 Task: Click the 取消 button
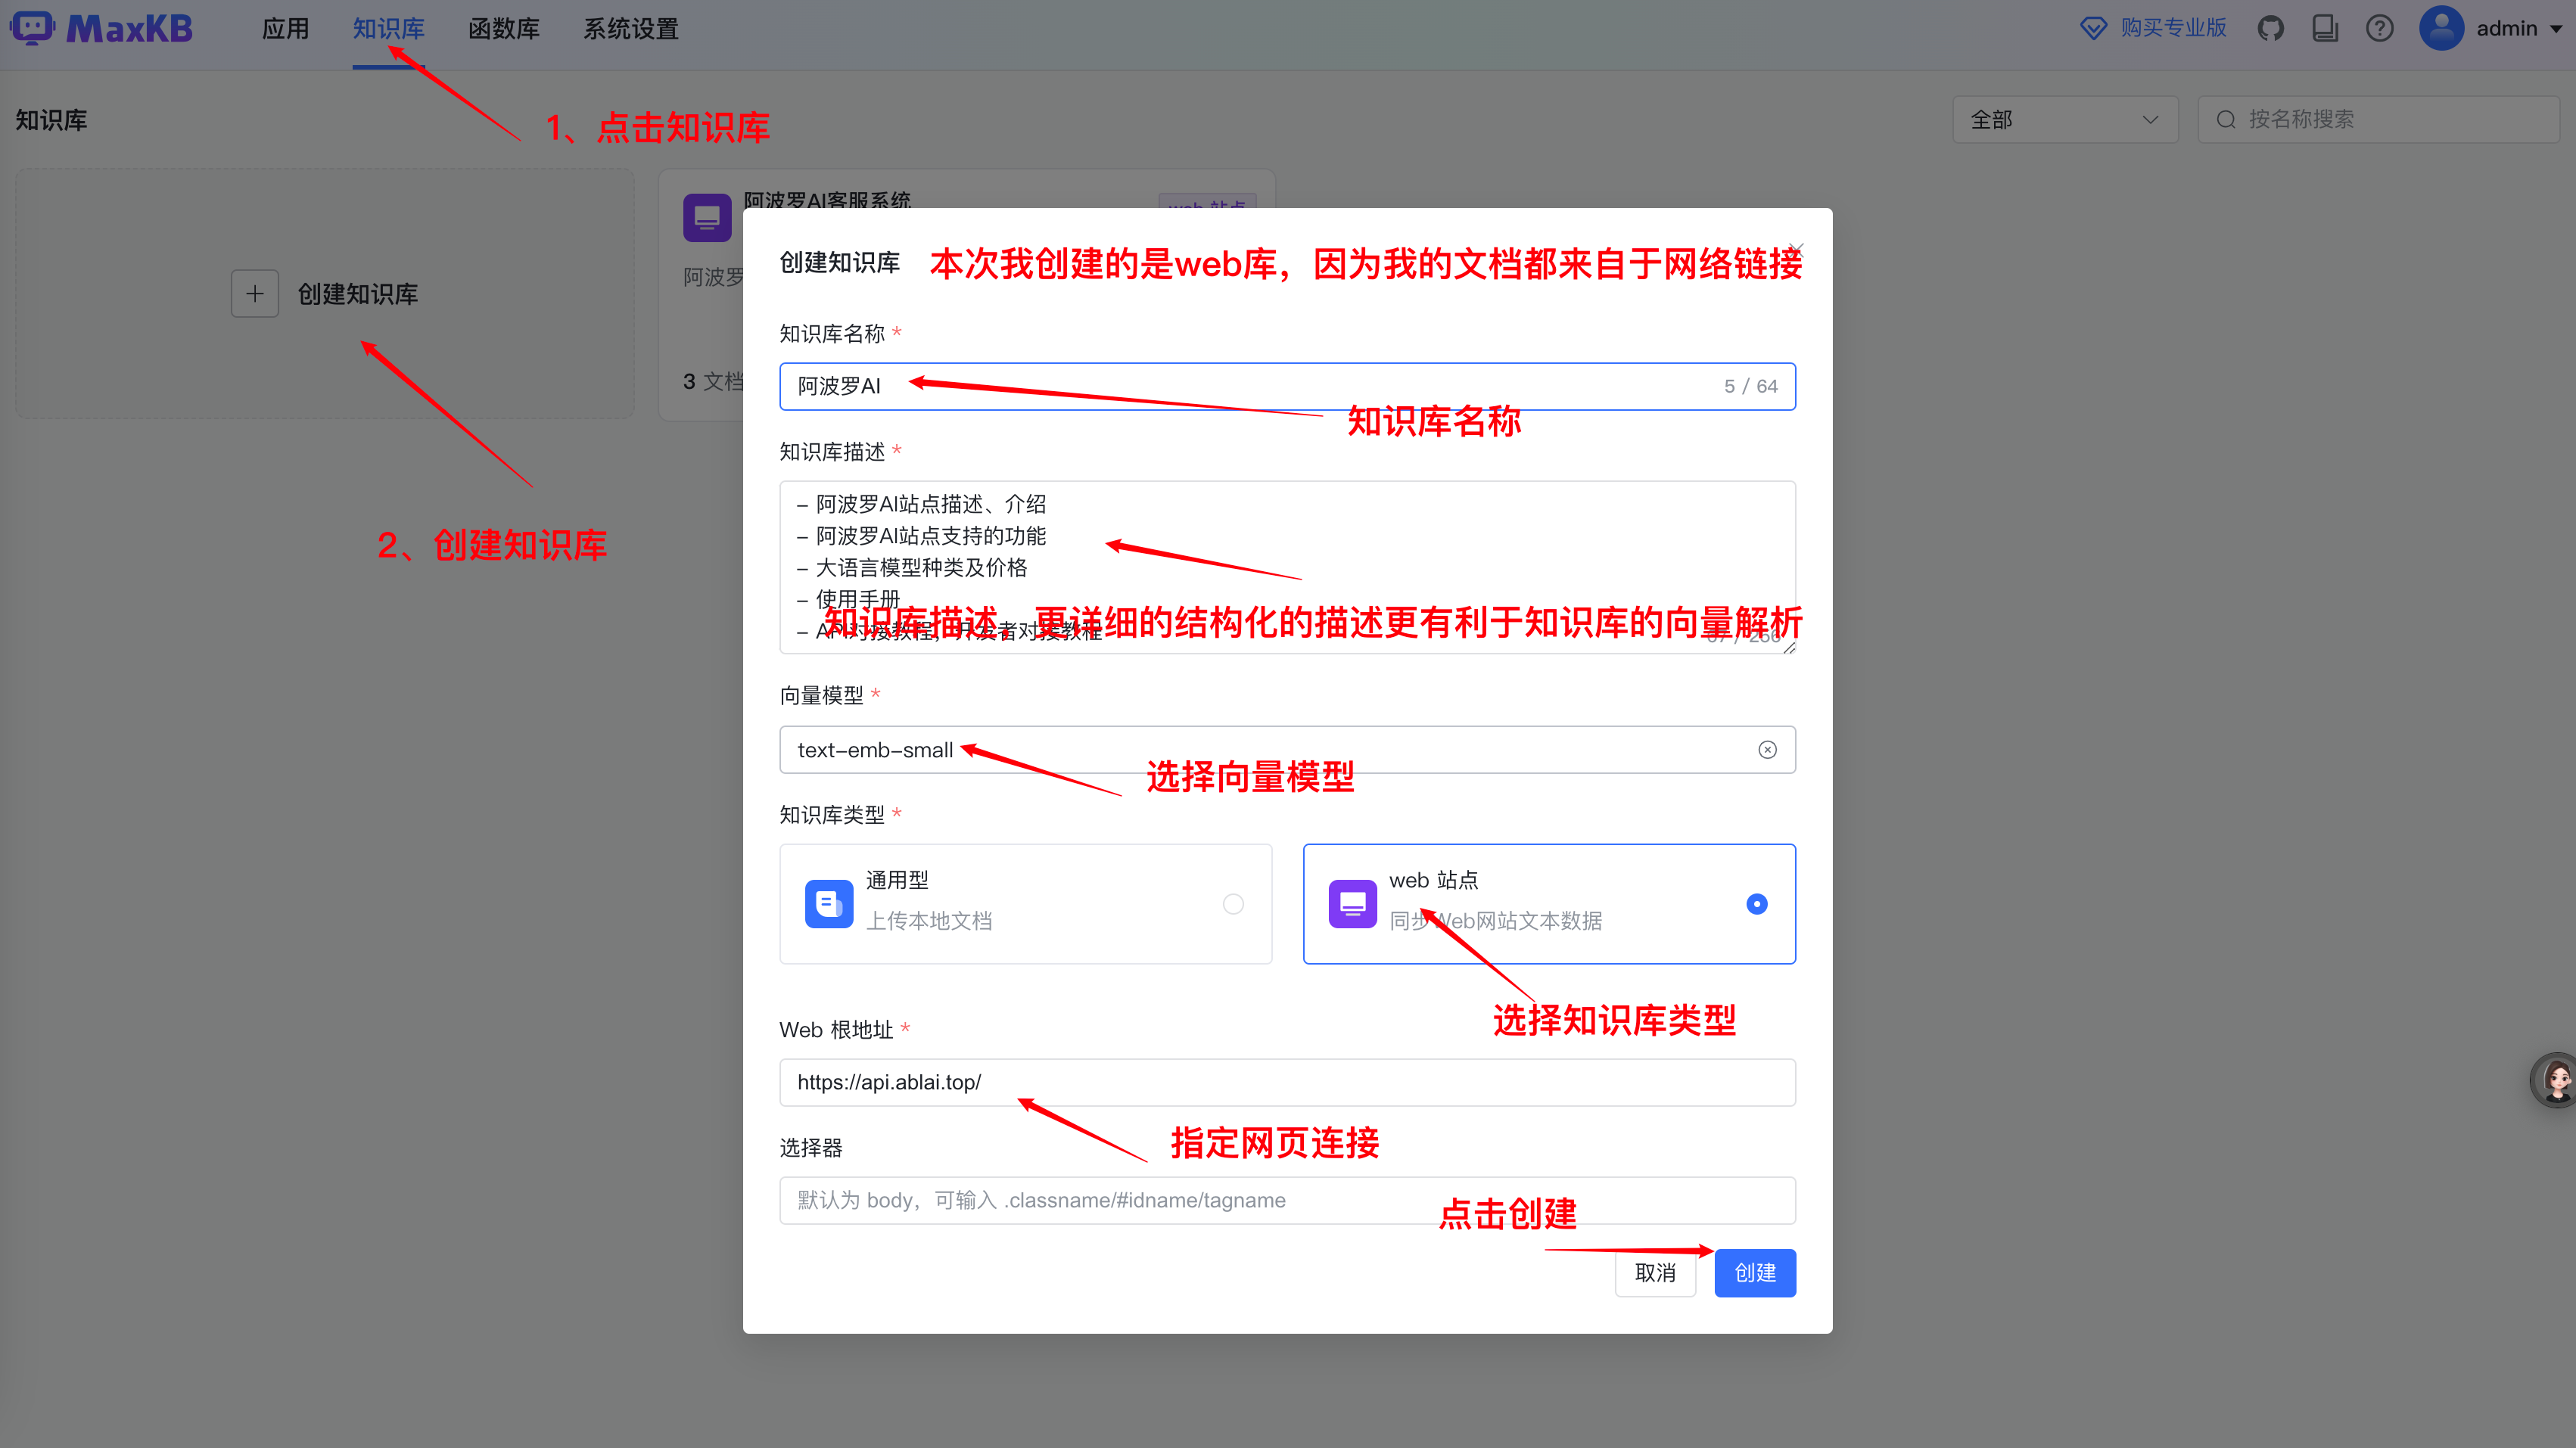[x=1655, y=1273]
